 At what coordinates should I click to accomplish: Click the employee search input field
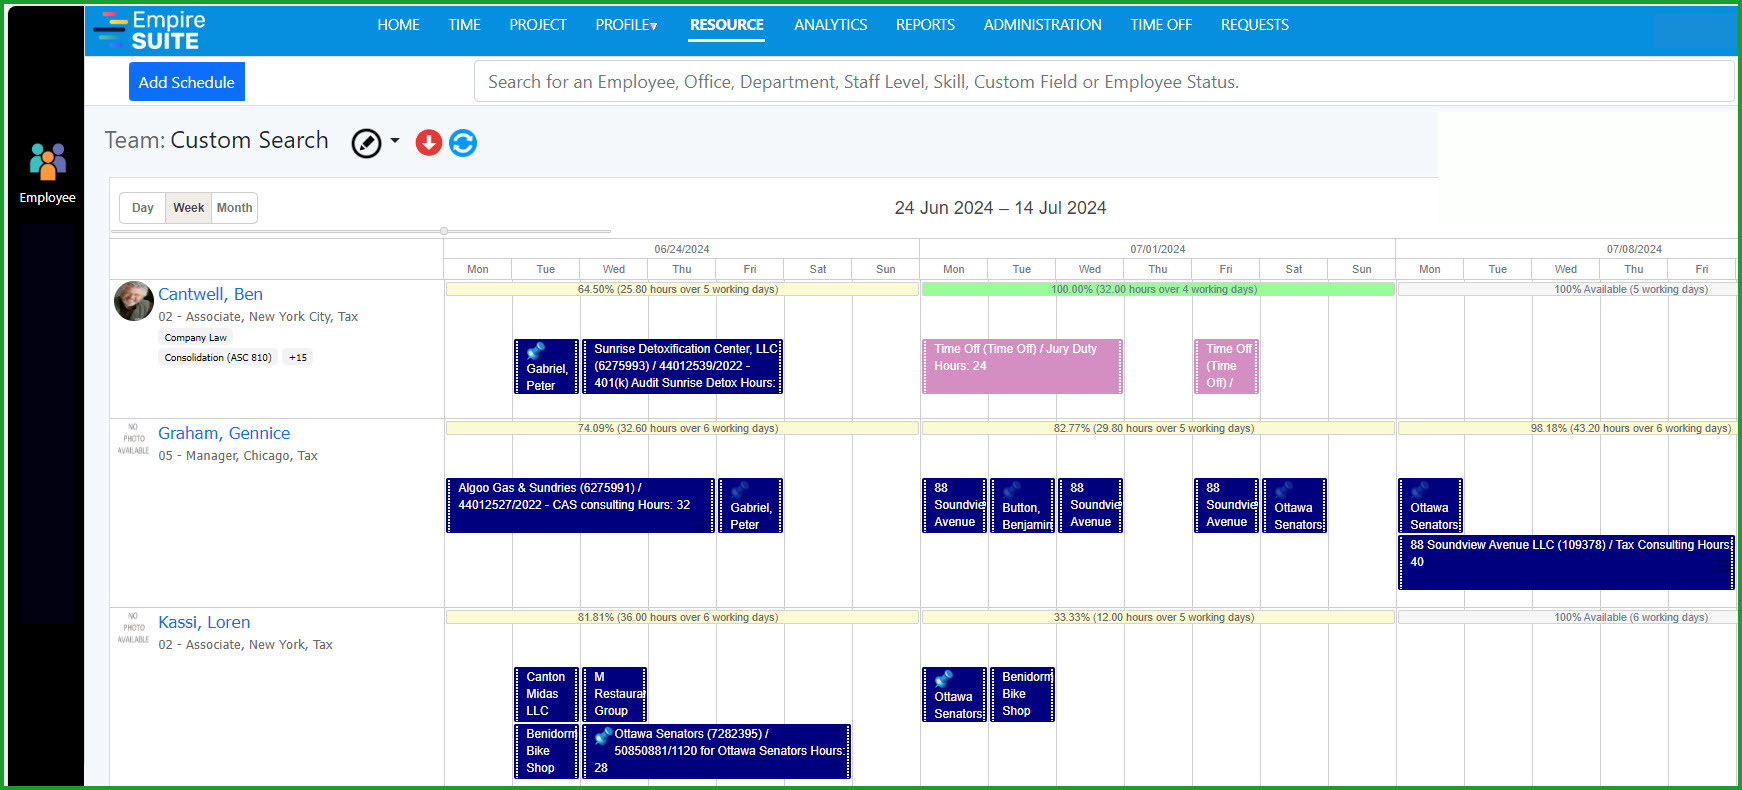click(x=1104, y=82)
